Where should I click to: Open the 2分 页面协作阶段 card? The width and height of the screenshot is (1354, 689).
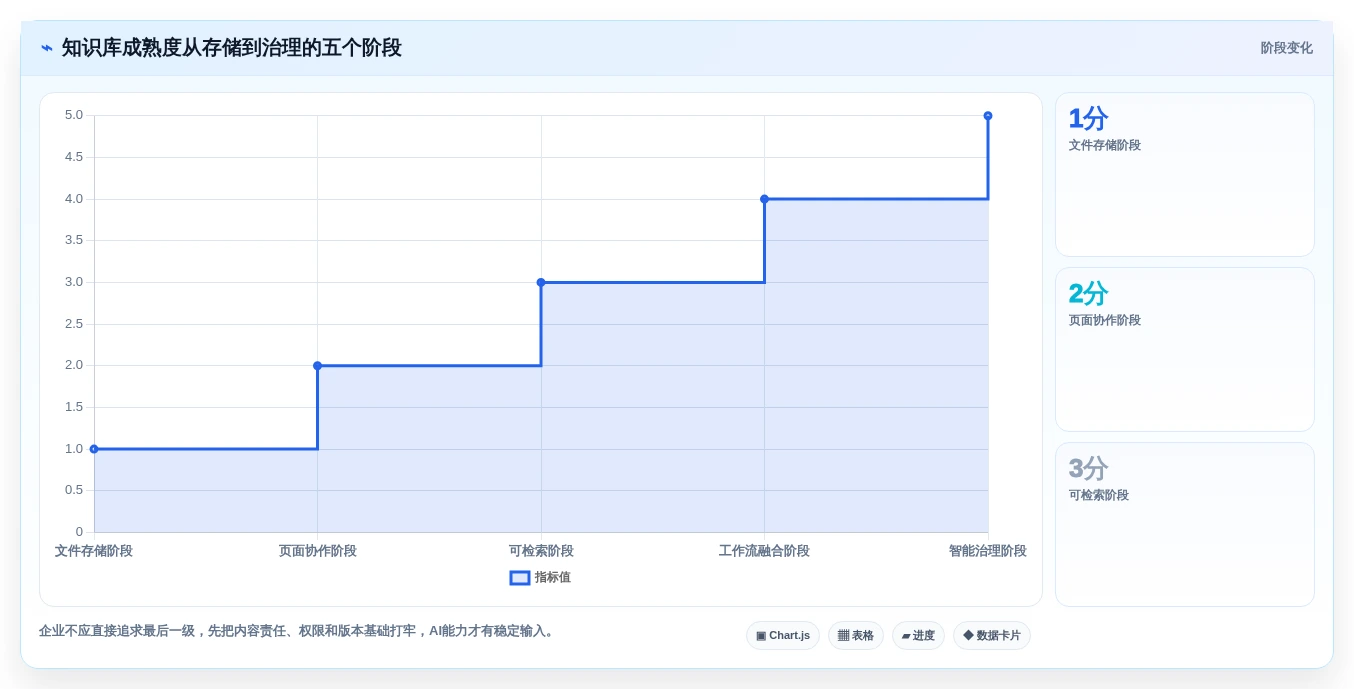1185,349
